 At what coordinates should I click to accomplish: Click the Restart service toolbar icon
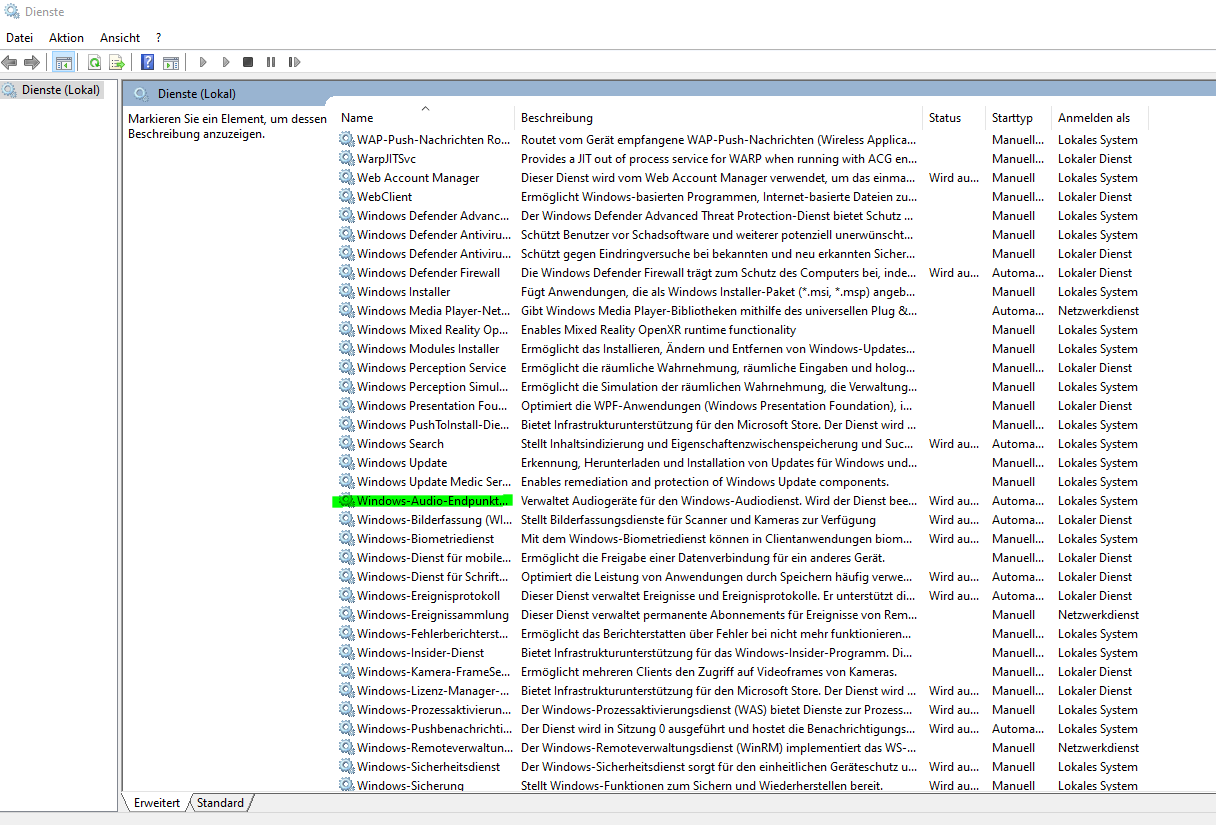pos(294,62)
